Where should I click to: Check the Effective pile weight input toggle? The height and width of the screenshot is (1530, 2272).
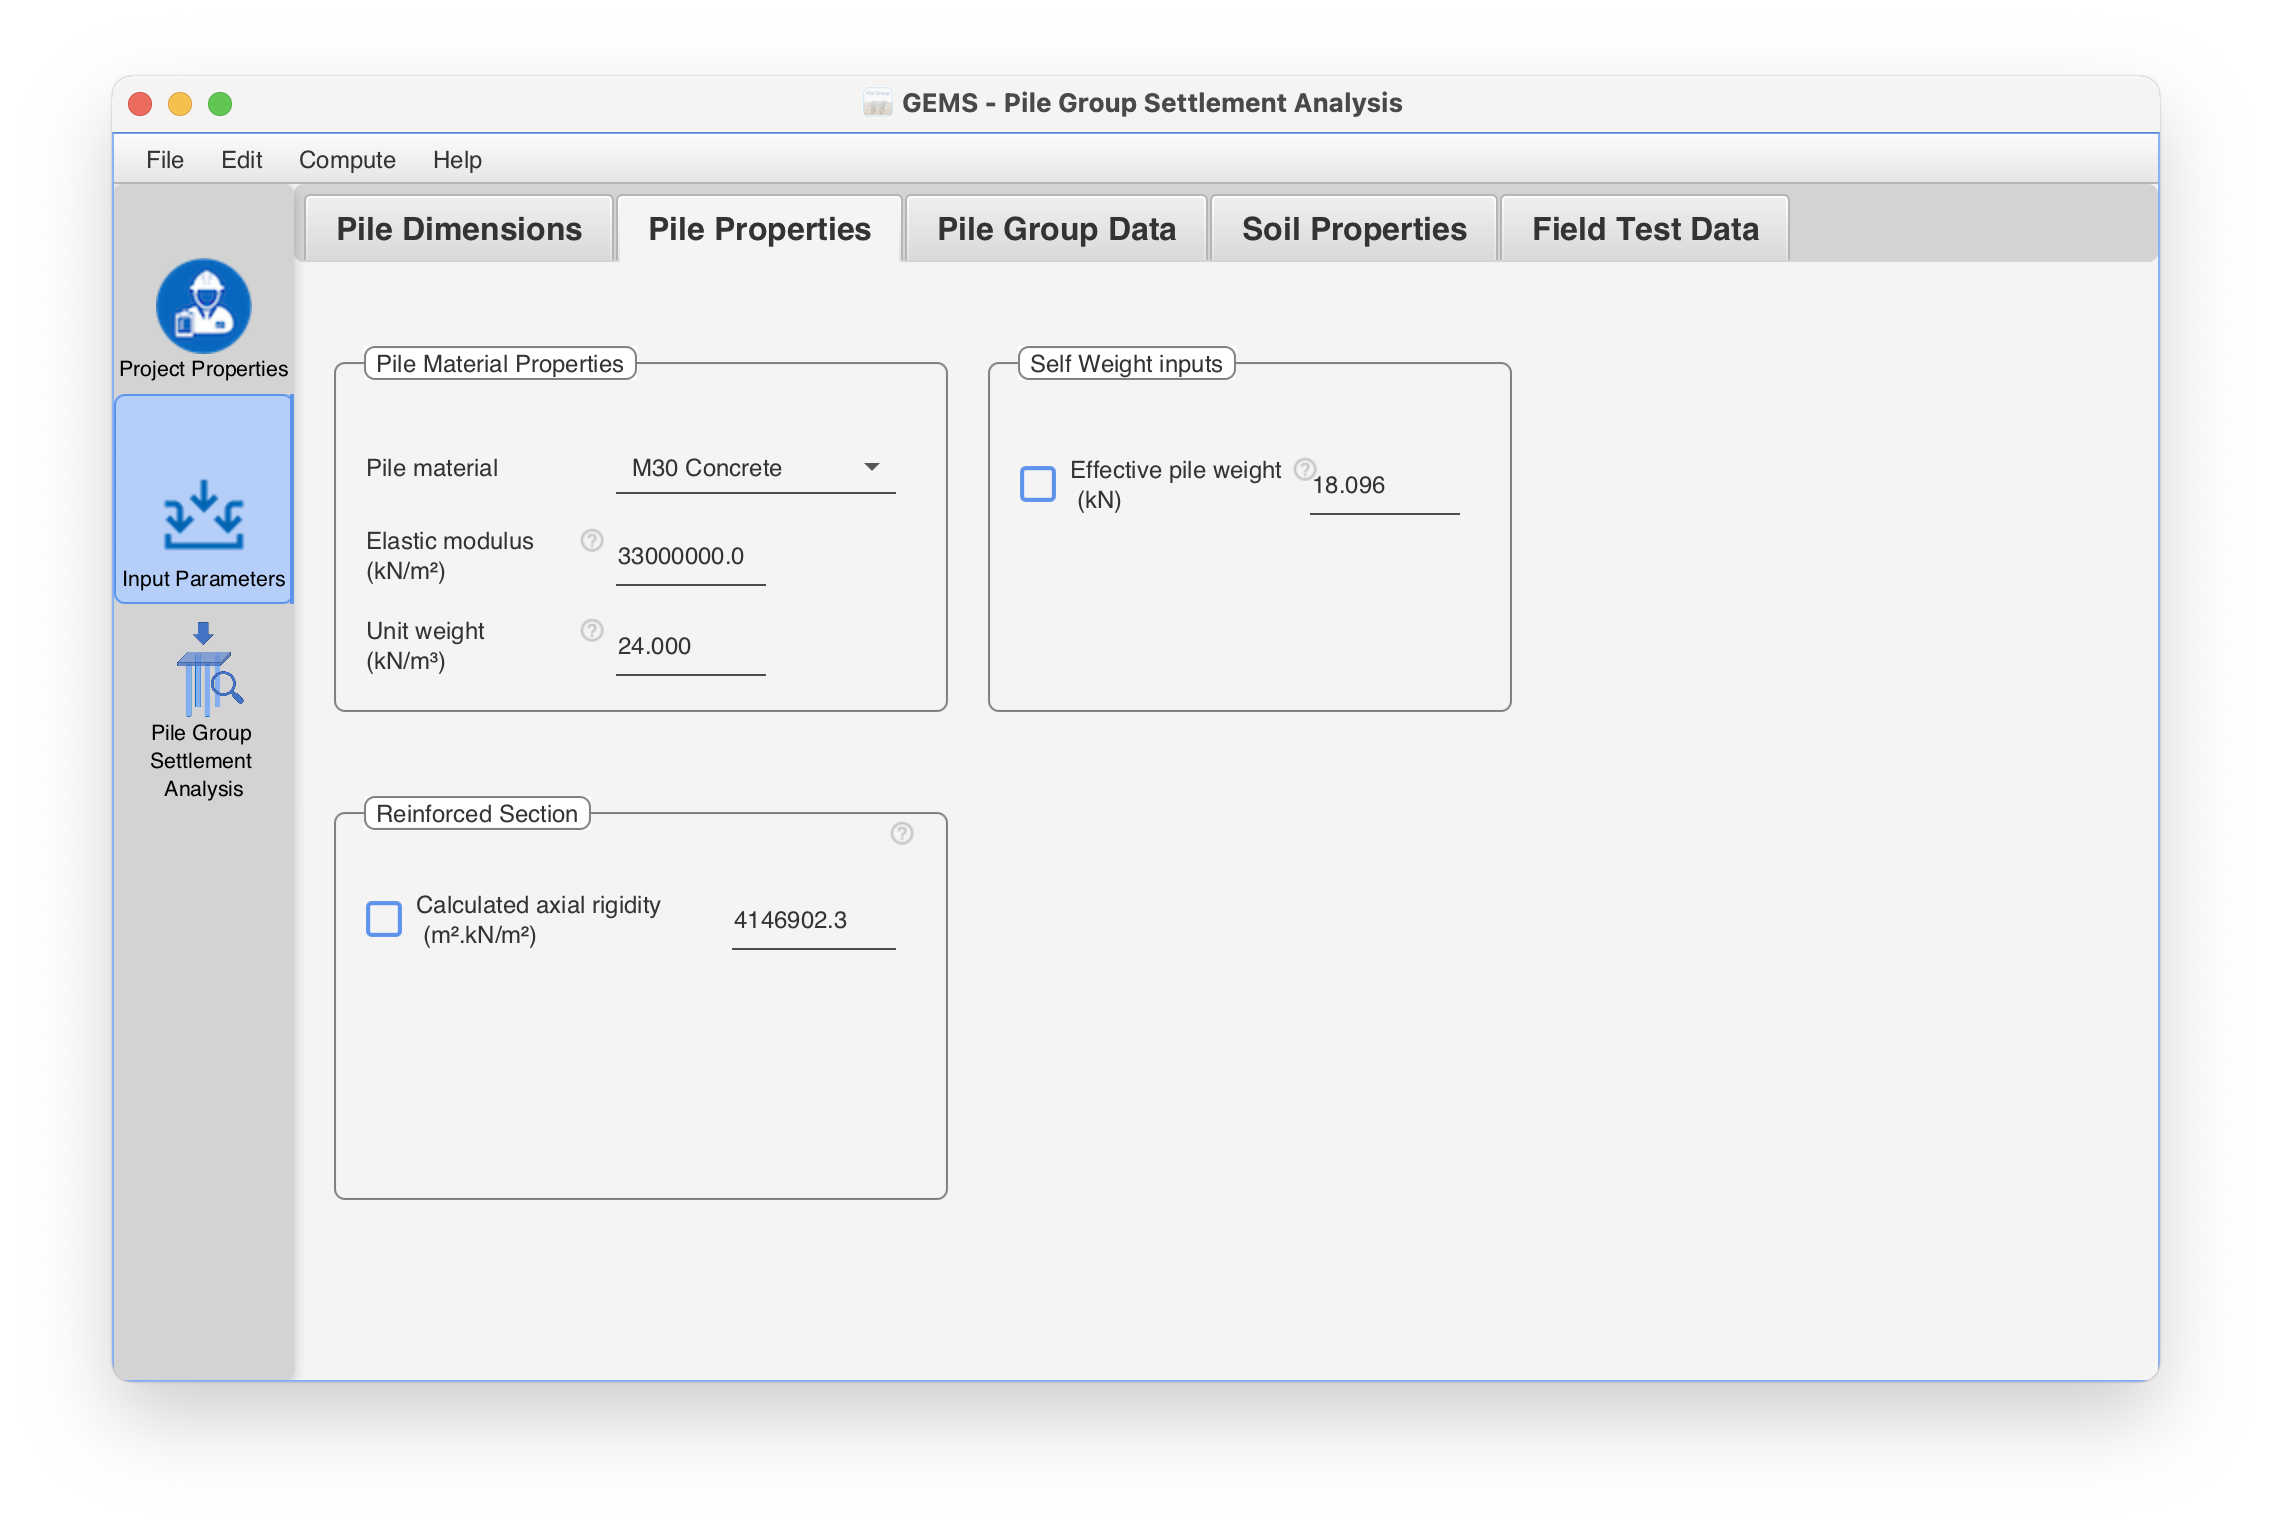[1038, 483]
